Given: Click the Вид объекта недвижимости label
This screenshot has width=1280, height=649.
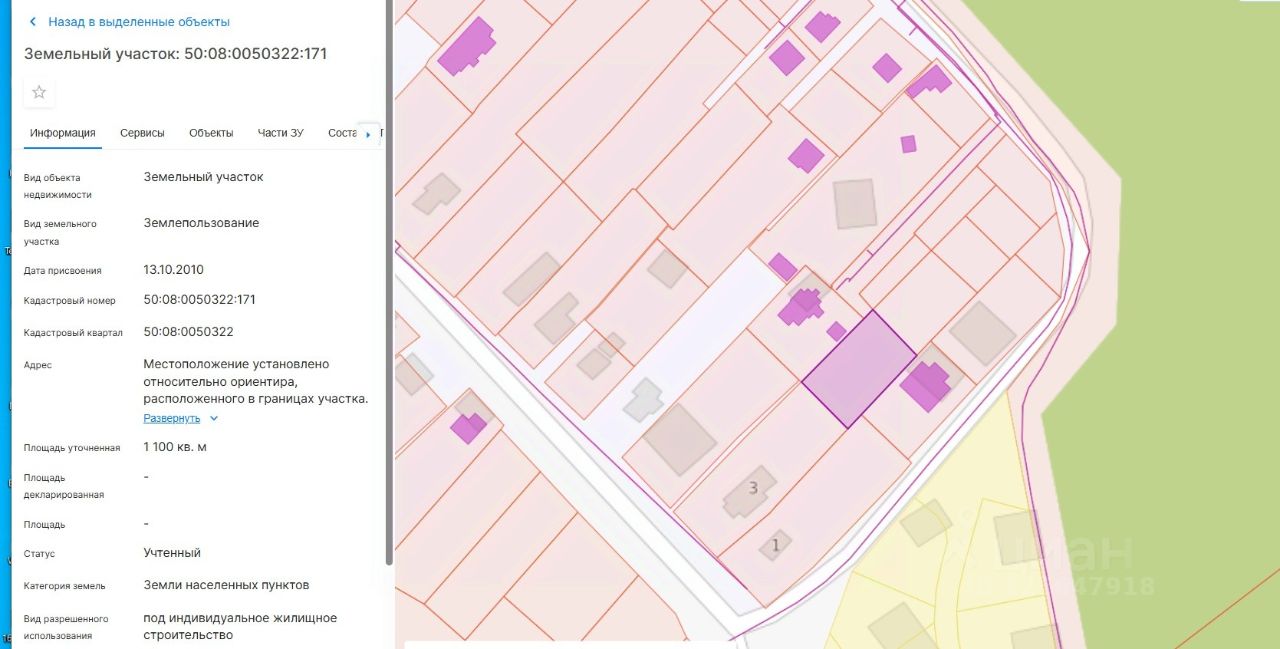Looking at the screenshot, I should tap(58, 186).
